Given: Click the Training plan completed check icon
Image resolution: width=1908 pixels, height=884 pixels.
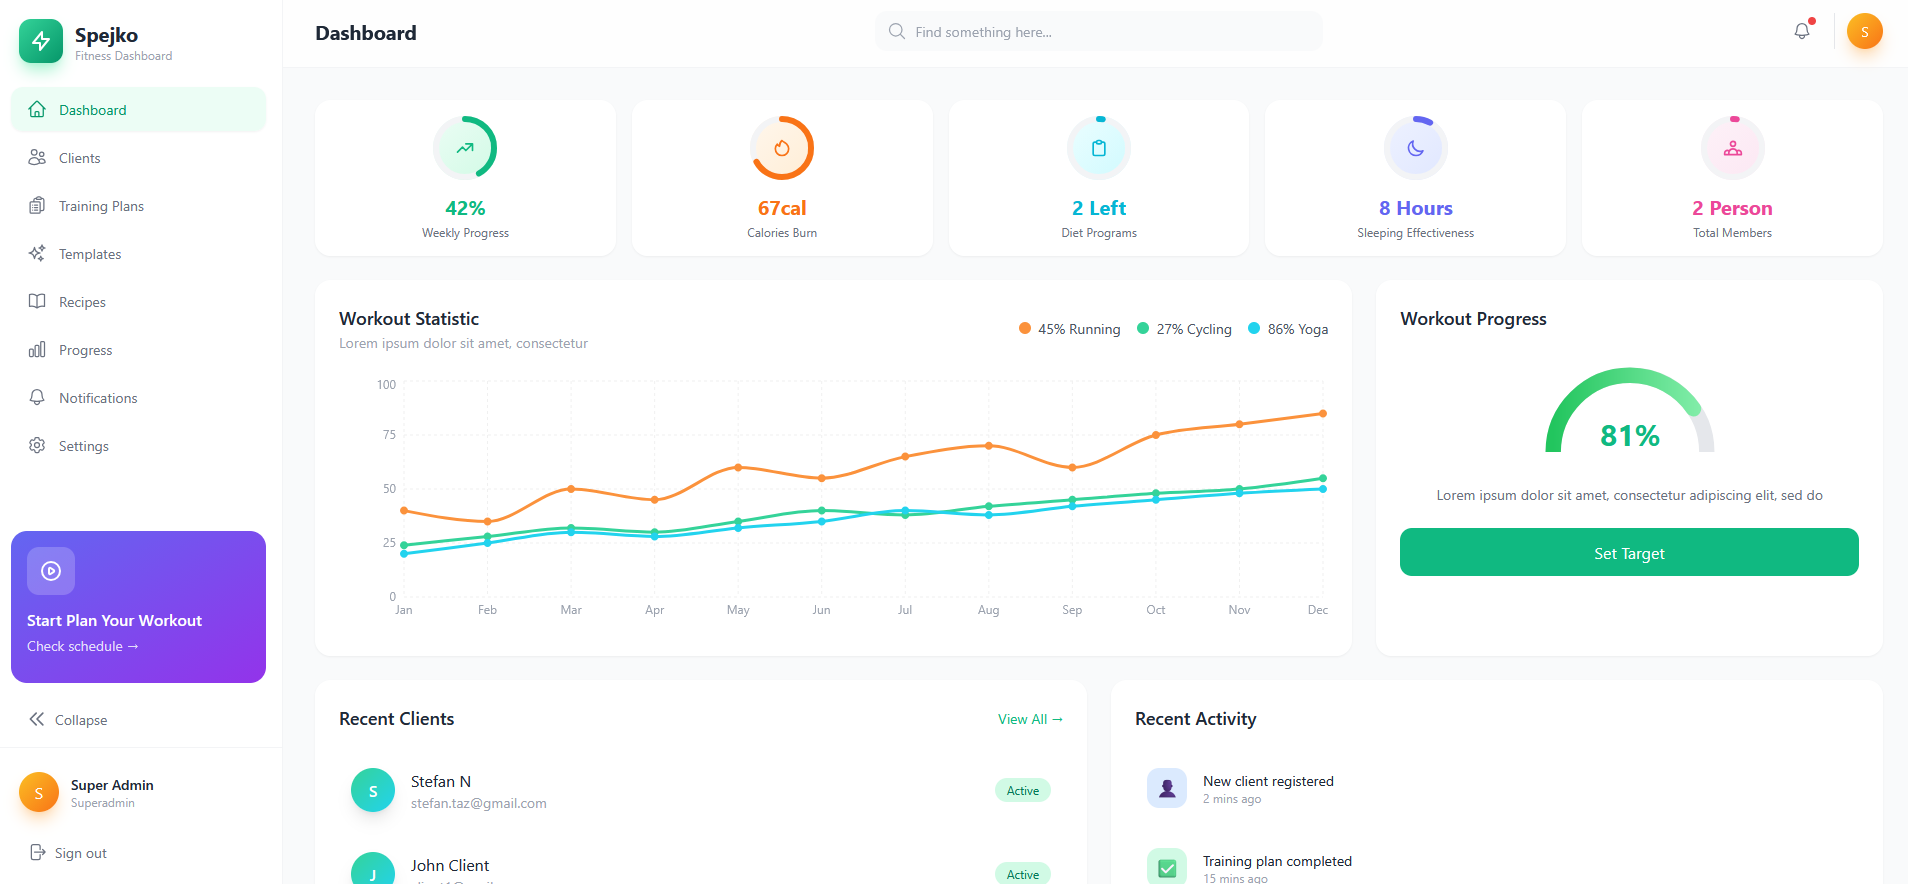Looking at the screenshot, I should pos(1167,867).
